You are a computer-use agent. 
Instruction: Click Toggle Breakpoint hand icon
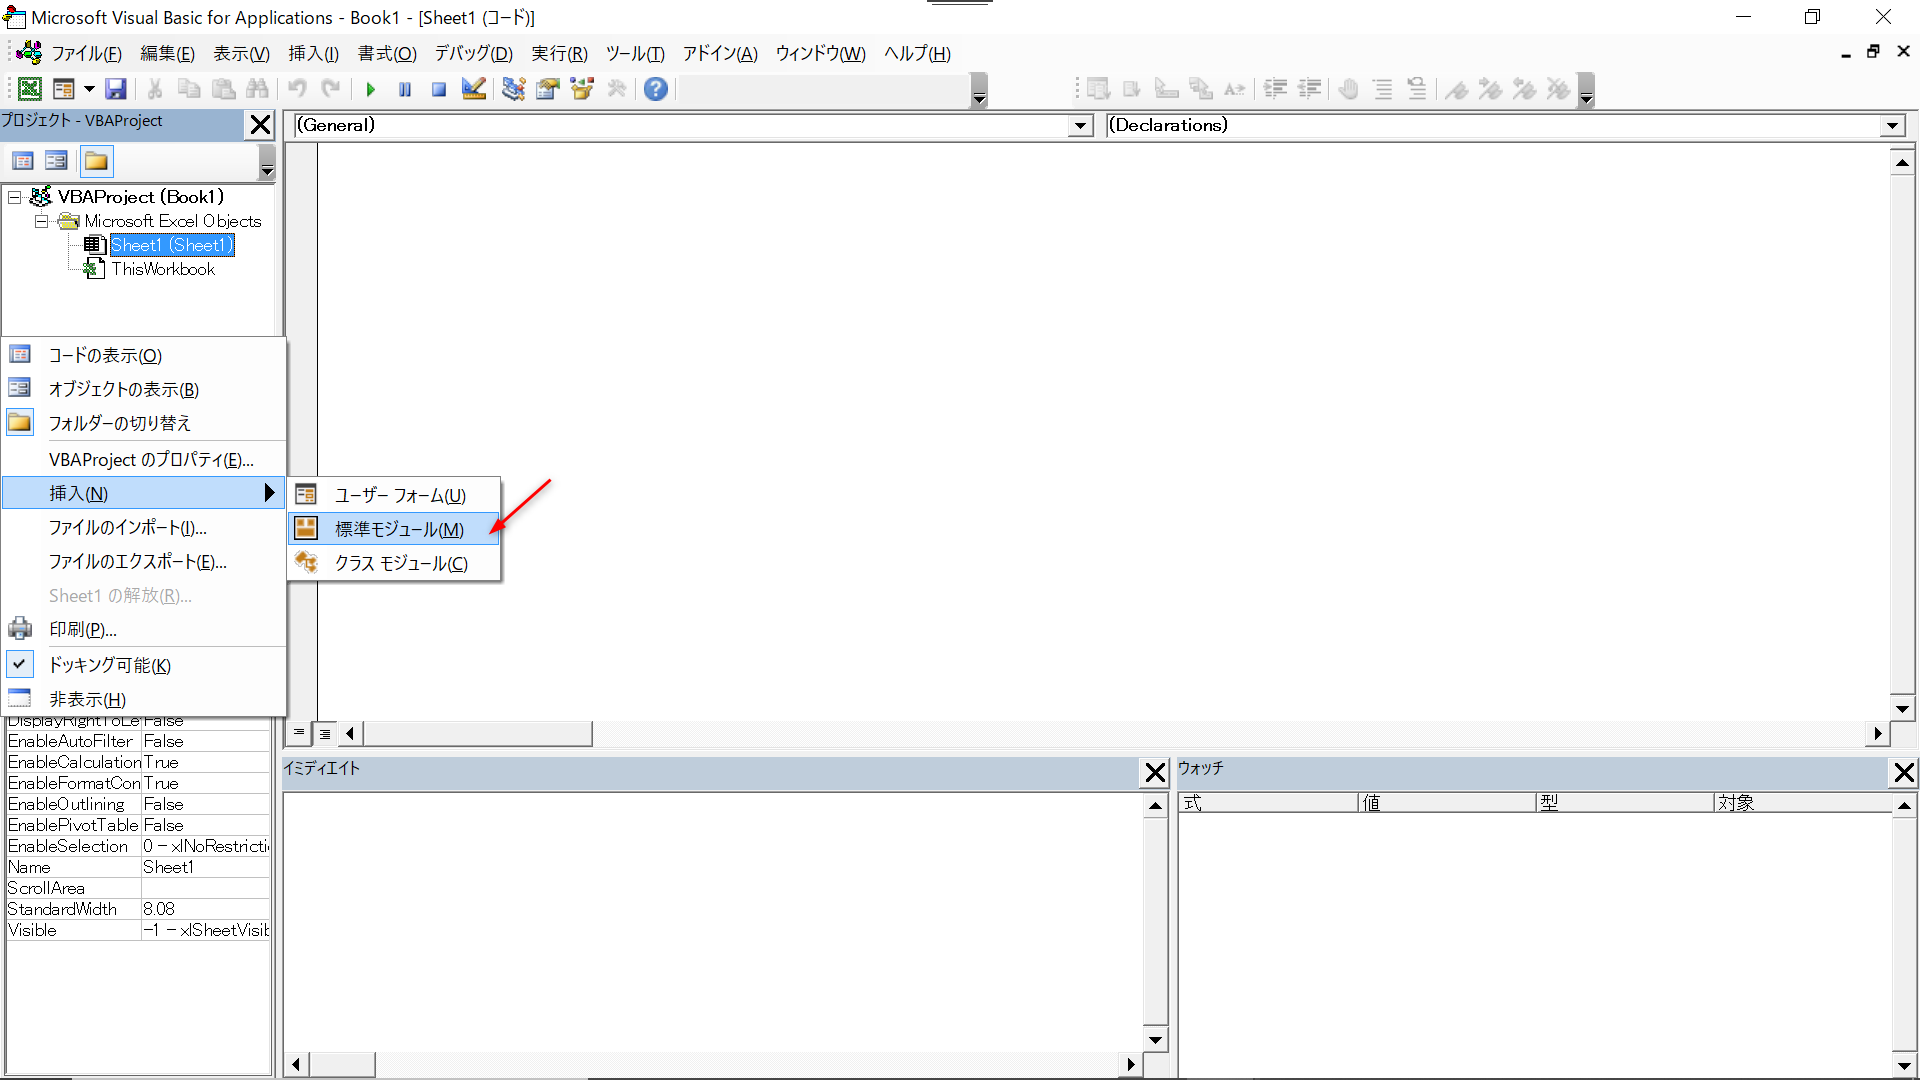[x=1348, y=89]
